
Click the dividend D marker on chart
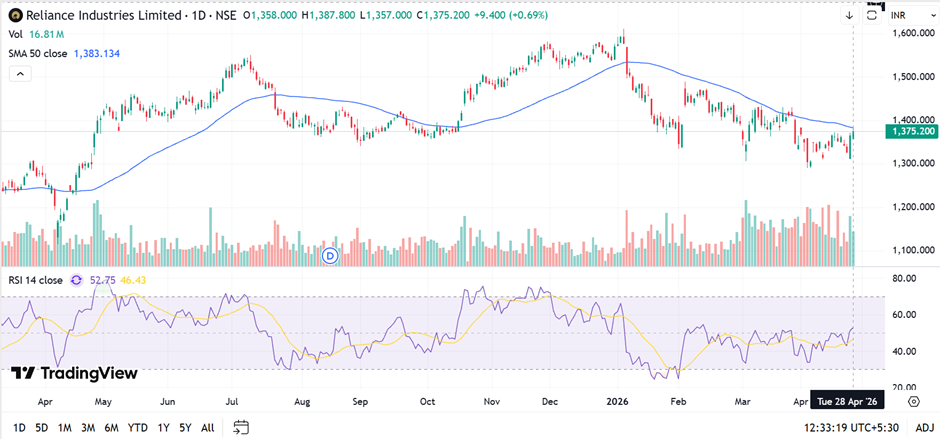point(331,257)
